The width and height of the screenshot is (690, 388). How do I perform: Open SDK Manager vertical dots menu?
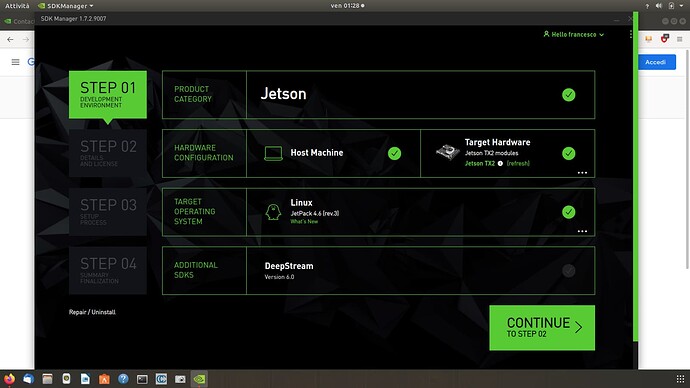coord(631,34)
